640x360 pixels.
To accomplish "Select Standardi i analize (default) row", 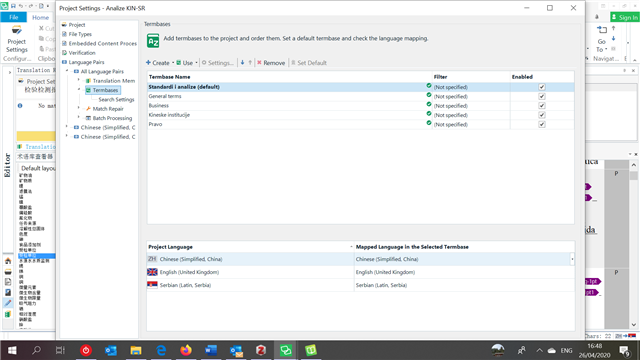I will coord(360,87).
